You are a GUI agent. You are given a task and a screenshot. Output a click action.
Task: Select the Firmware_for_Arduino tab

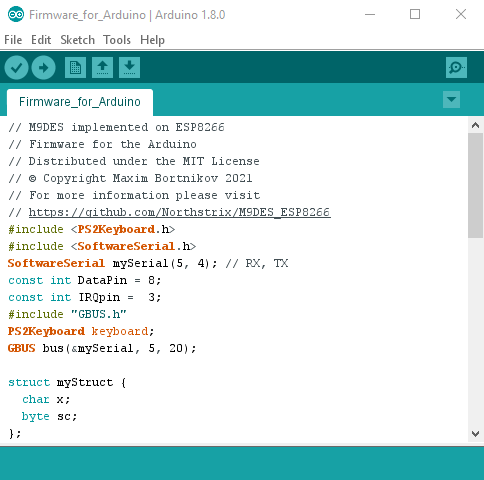coord(80,102)
